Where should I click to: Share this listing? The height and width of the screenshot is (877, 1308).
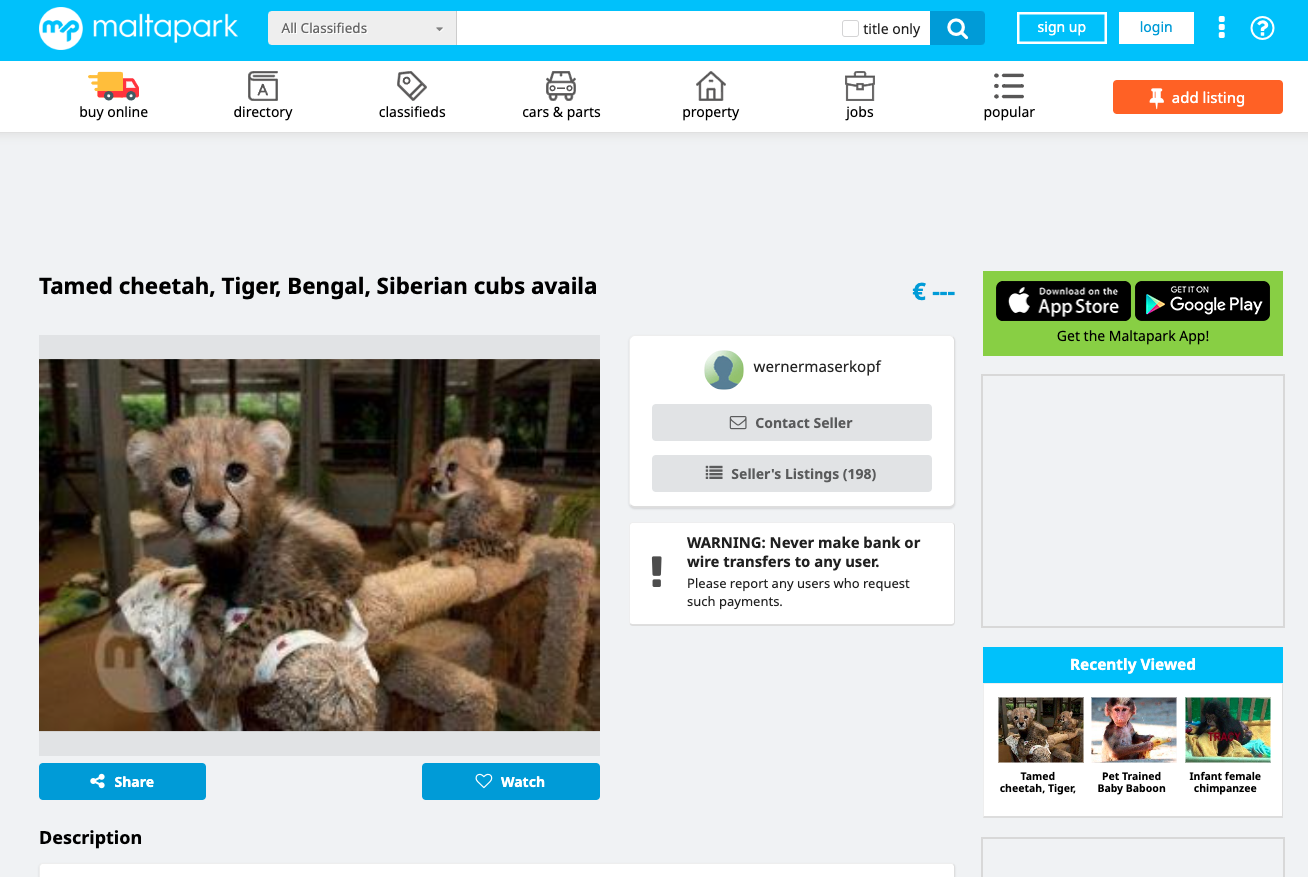122,781
